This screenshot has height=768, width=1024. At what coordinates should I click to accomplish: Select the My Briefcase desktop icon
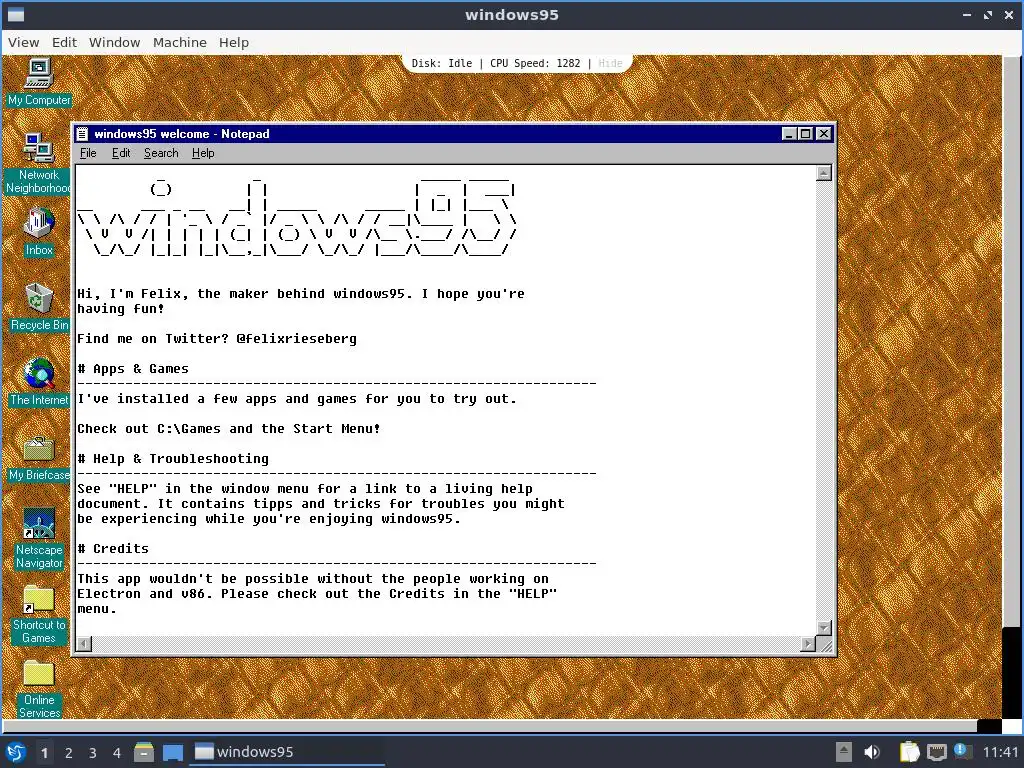pyautogui.click(x=39, y=457)
